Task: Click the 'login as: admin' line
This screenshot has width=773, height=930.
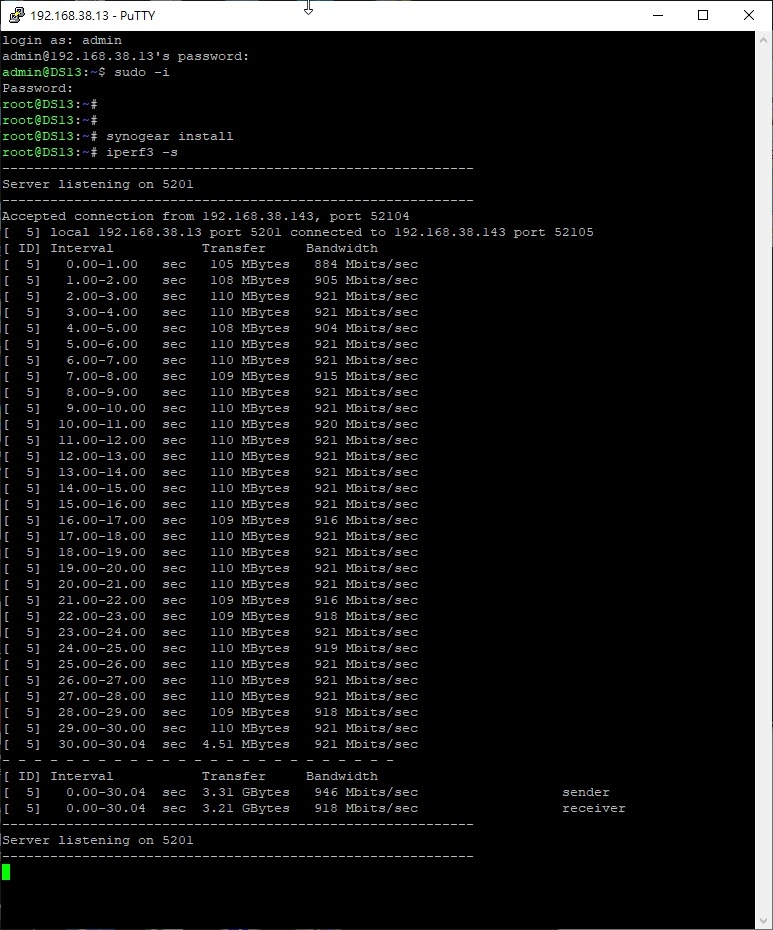Action: click(62, 40)
